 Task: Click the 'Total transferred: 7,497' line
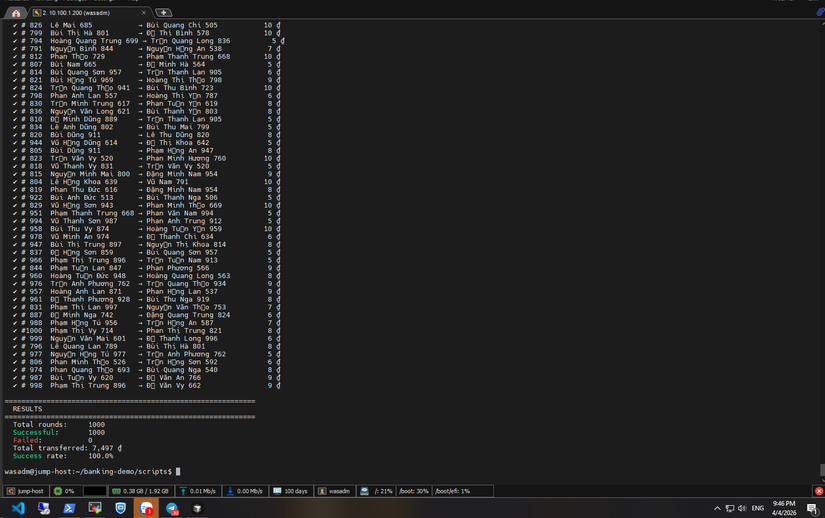[x=67, y=448]
